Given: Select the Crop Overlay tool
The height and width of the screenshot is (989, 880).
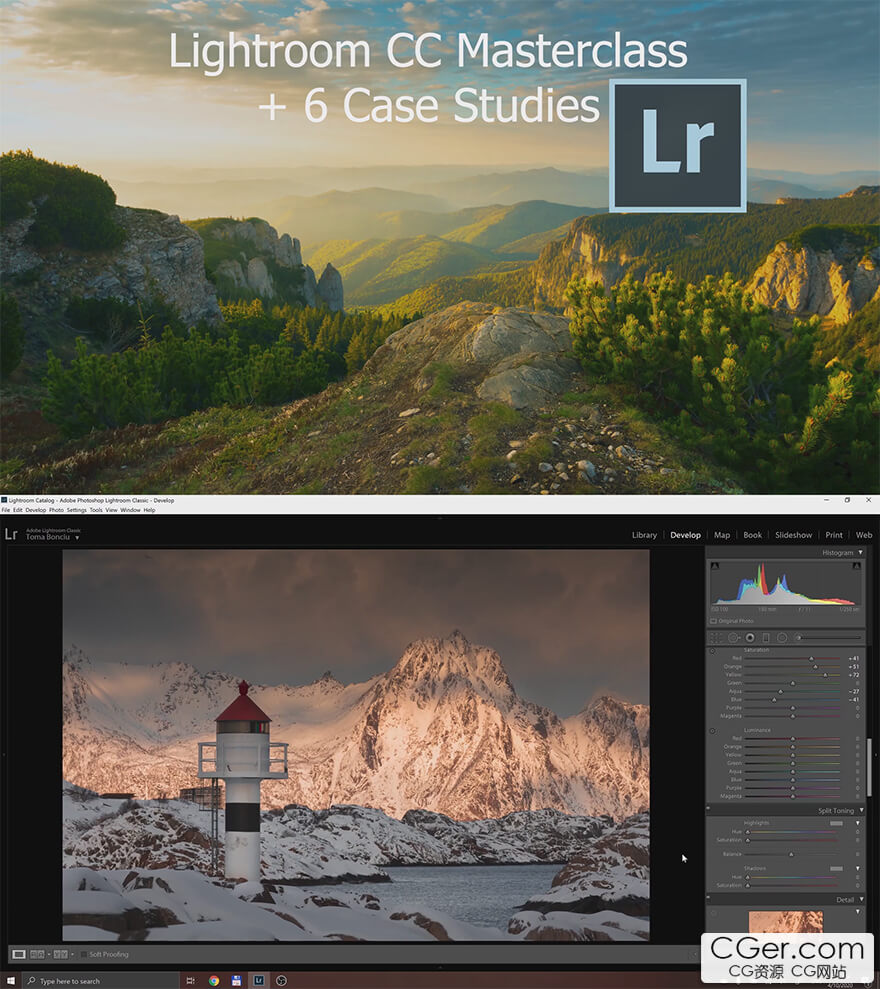Looking at the screenshot, I should (x=715, y=638).
